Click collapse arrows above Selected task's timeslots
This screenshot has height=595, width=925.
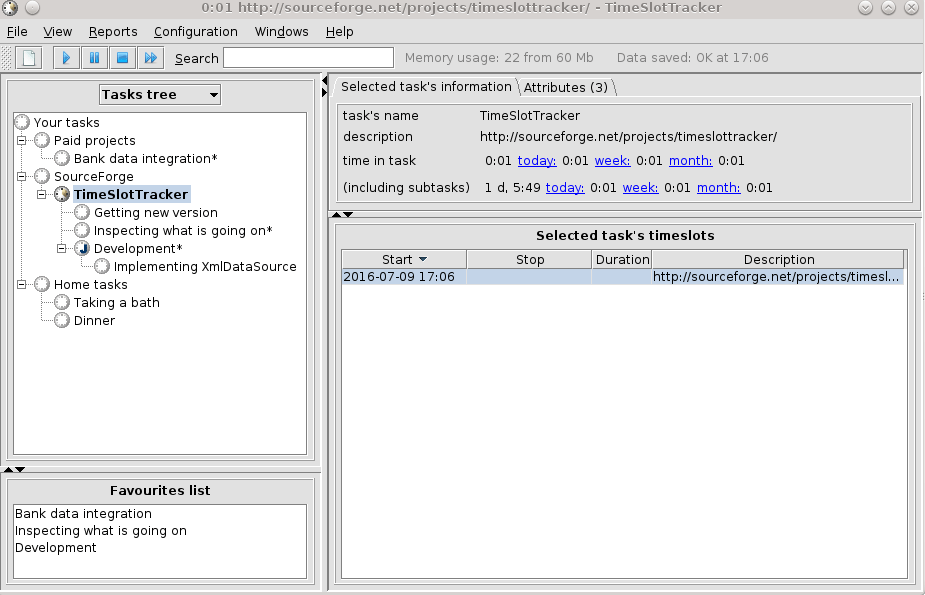(x=342, y=215)
